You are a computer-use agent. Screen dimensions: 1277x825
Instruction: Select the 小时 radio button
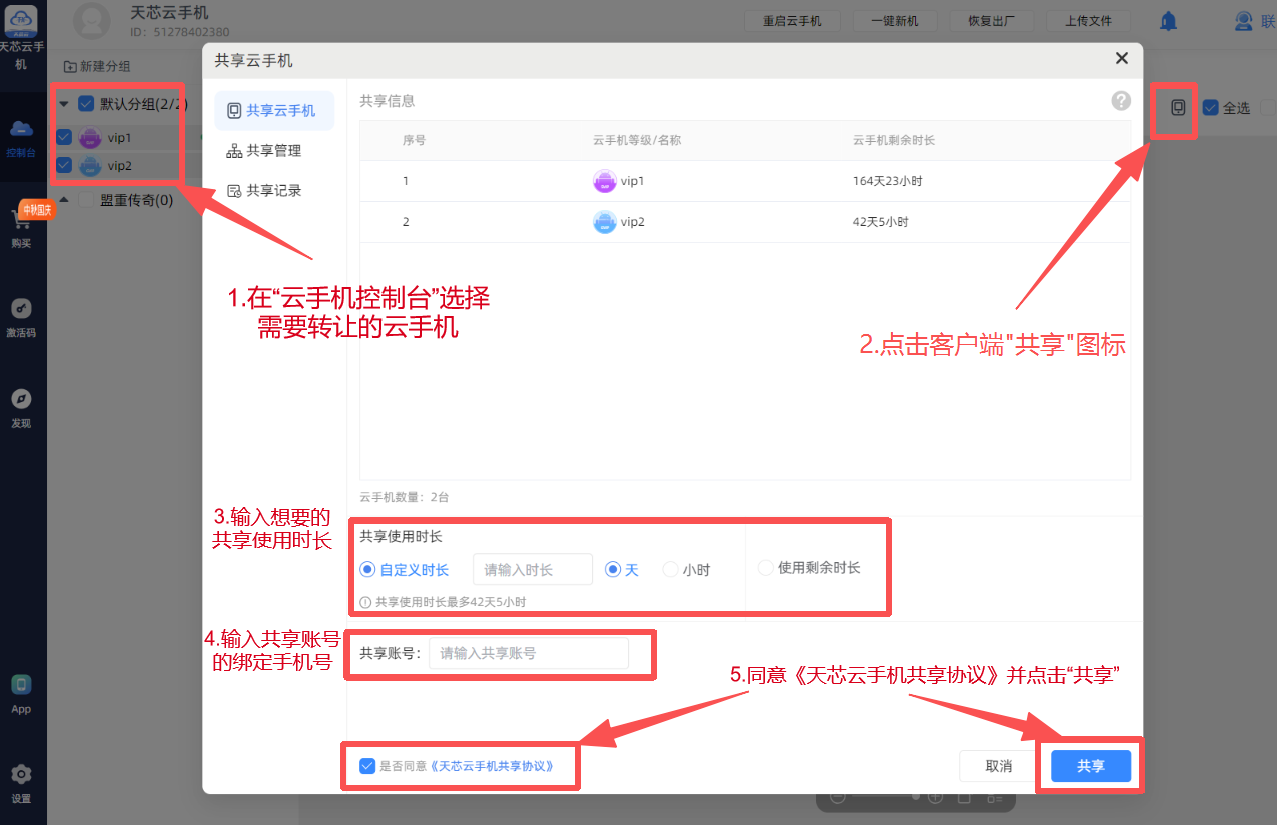pyautogui.click(x=670, y=570)
